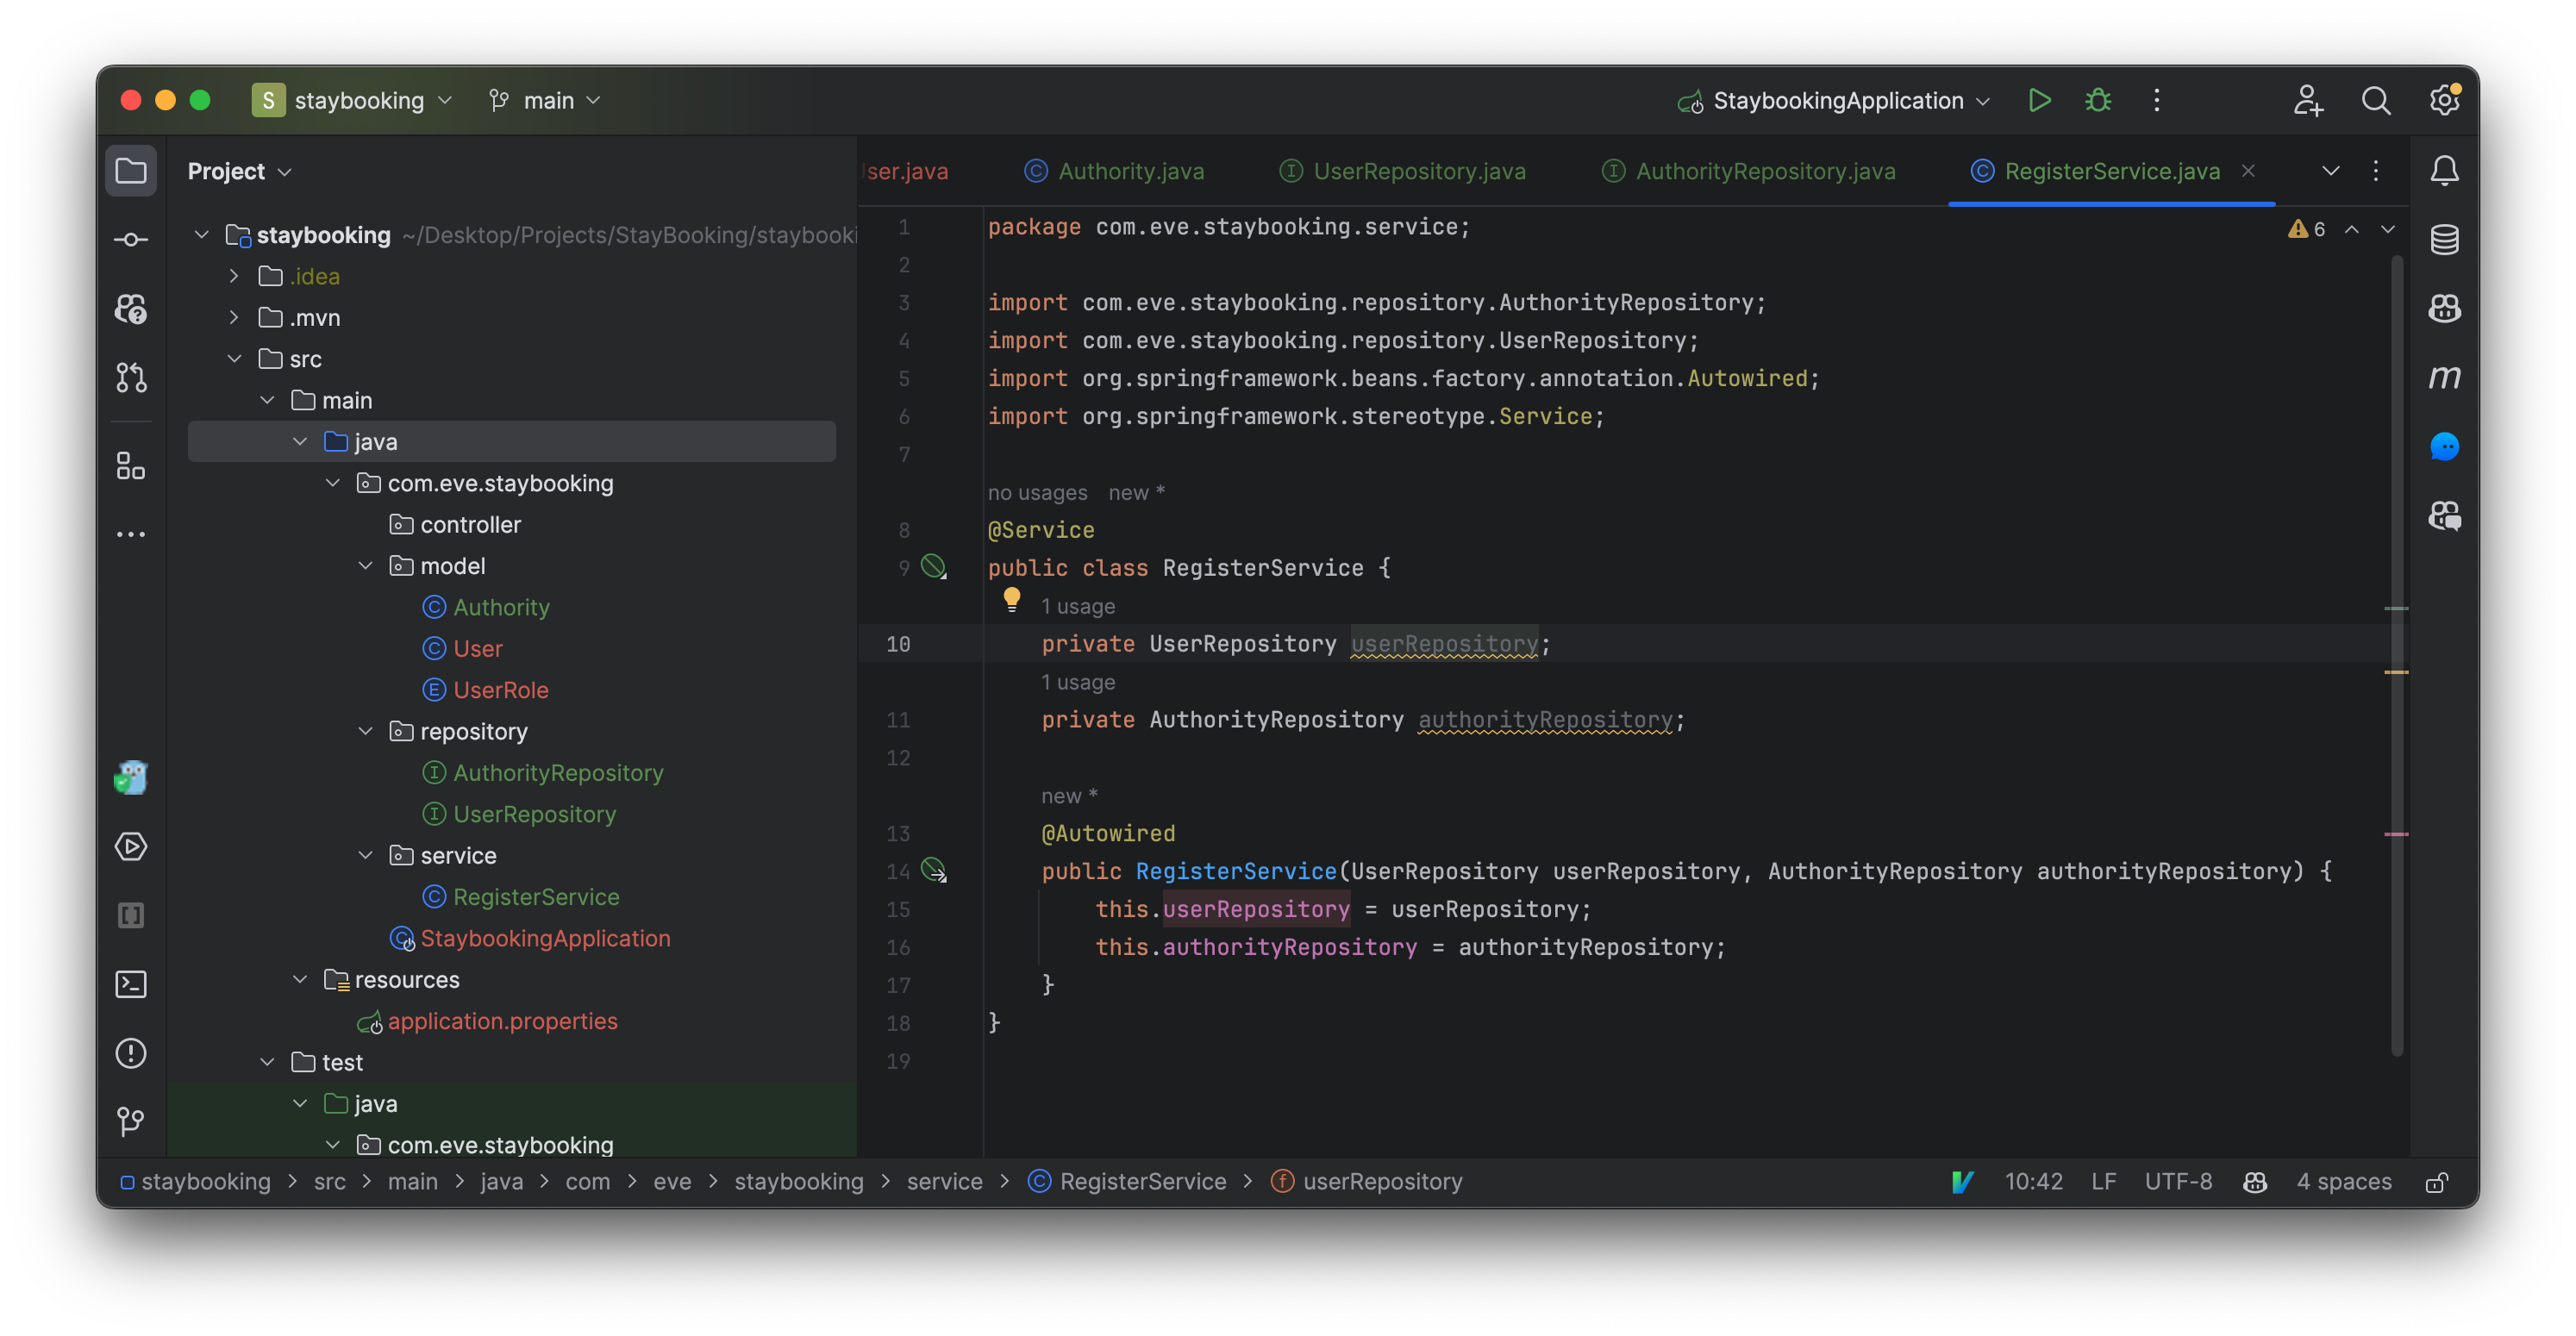The width and height of the screenshot is (2576, 1336).
Task: Toggle the read-only lock in the status bar
Action: tap(2437, 1182)
